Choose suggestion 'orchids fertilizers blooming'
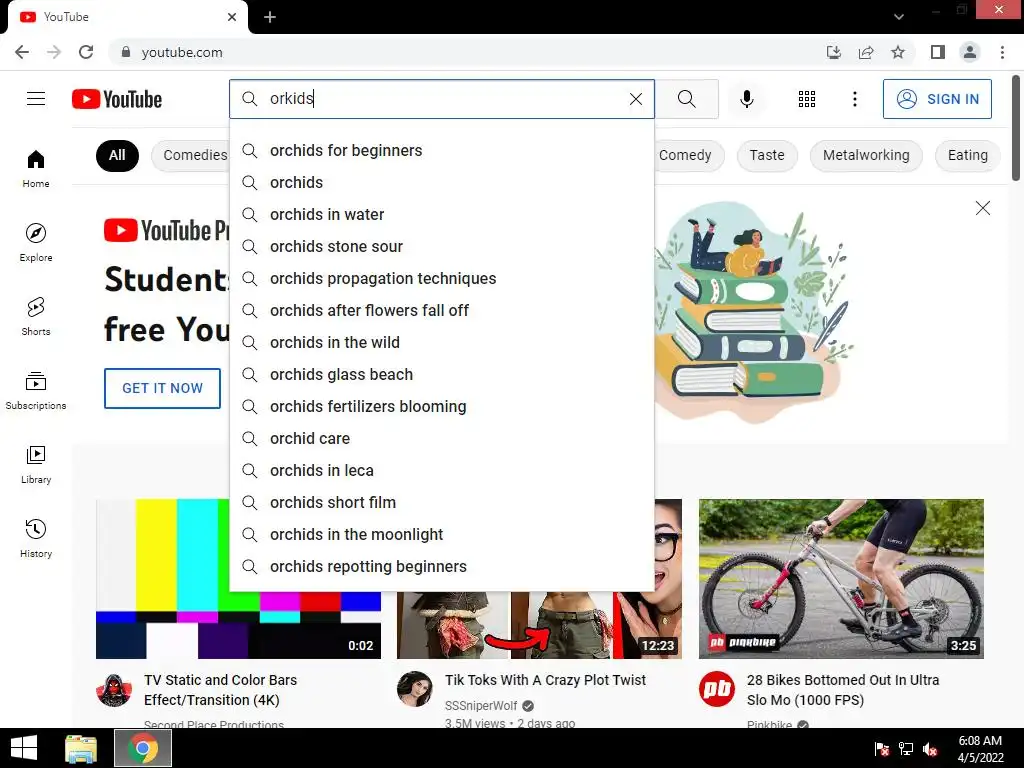The image size is (1024, 768). point(442,406)
